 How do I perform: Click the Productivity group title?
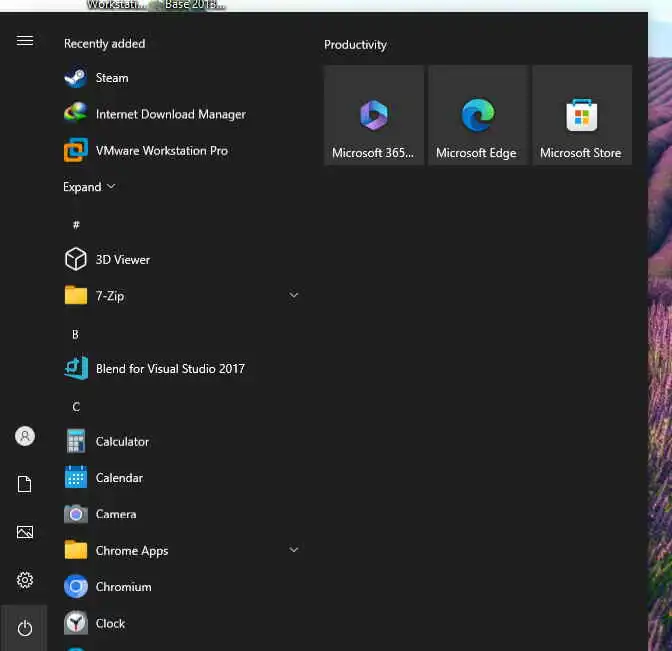355,45
